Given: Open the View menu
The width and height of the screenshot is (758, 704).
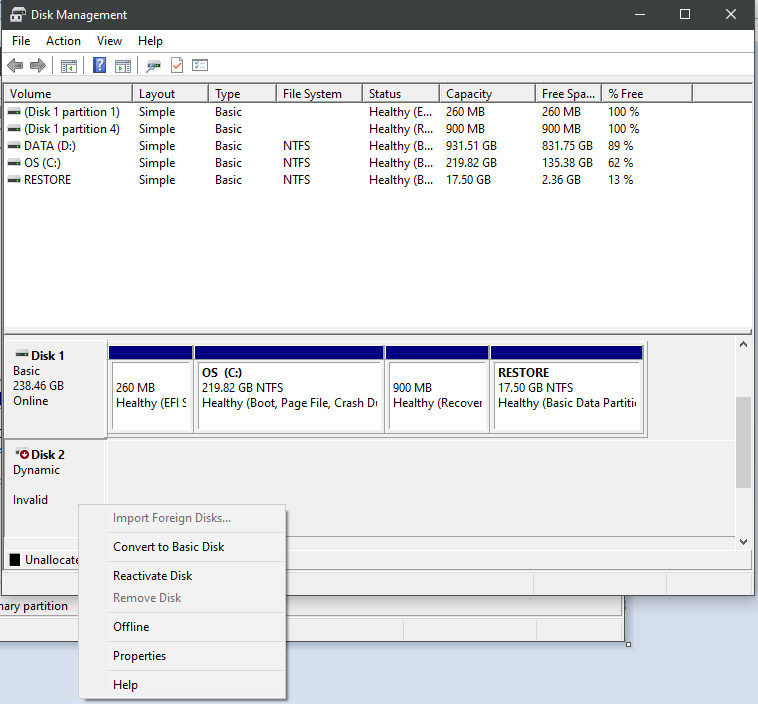Looking at the screenshot, I should click(109, 41).
